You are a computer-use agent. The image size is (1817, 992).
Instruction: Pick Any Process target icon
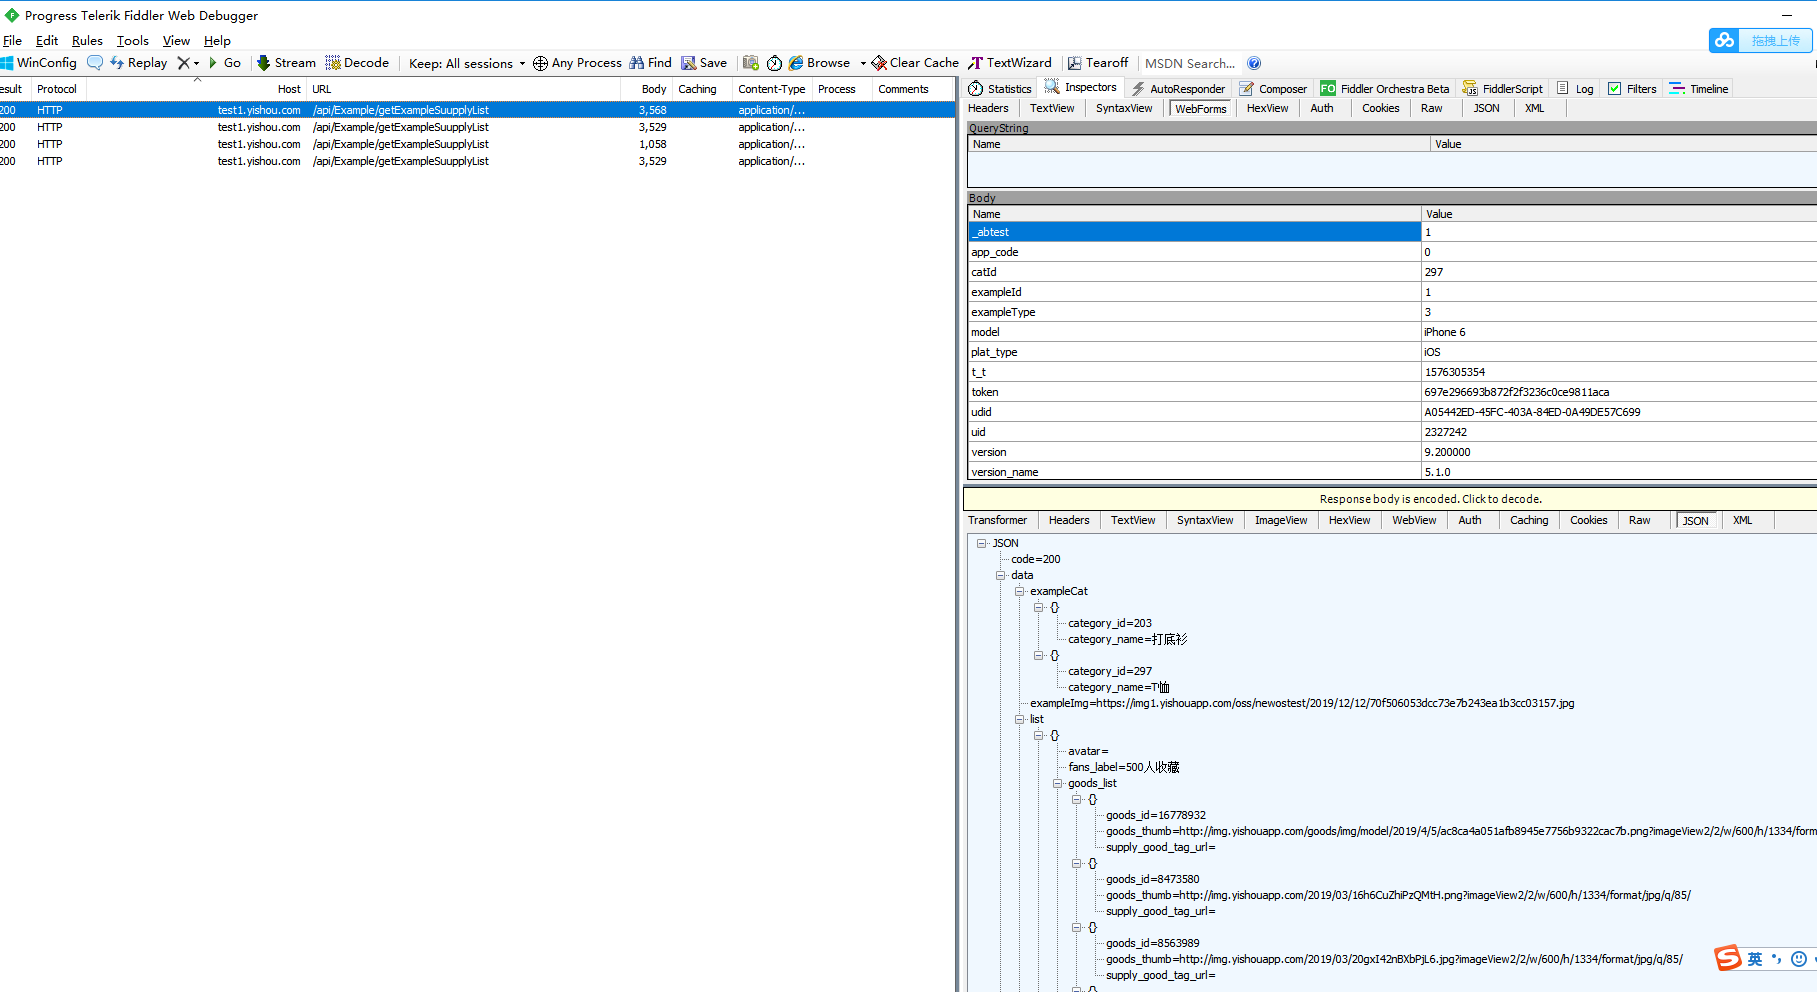[x=577, y=63]
